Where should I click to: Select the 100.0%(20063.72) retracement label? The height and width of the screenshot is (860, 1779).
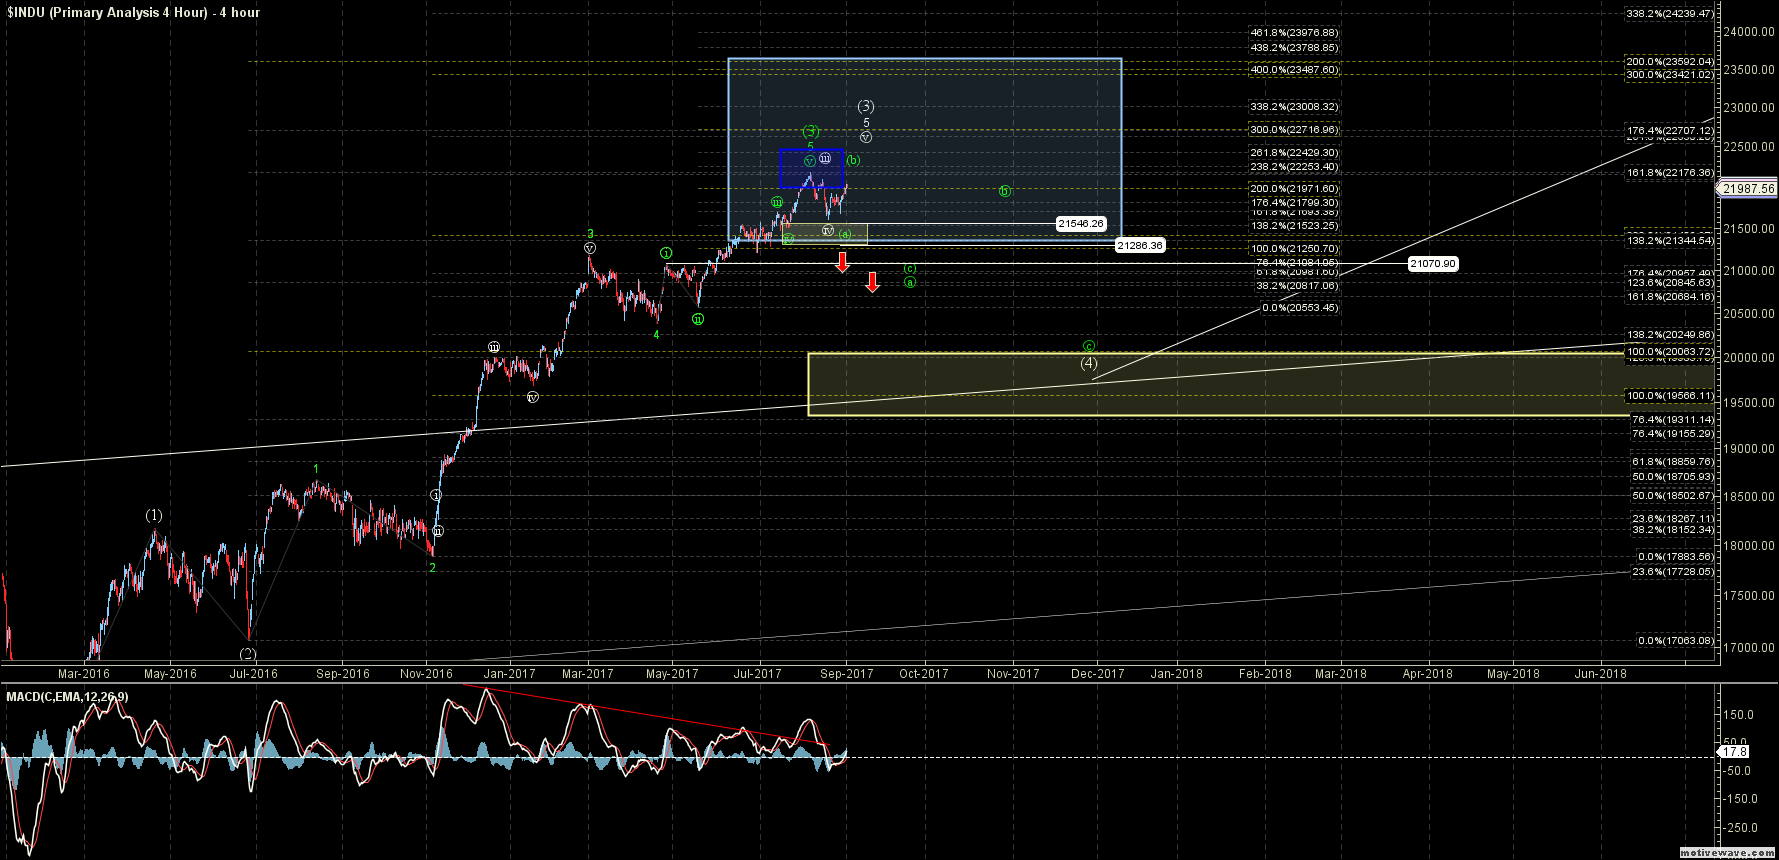pos(1670,352)
